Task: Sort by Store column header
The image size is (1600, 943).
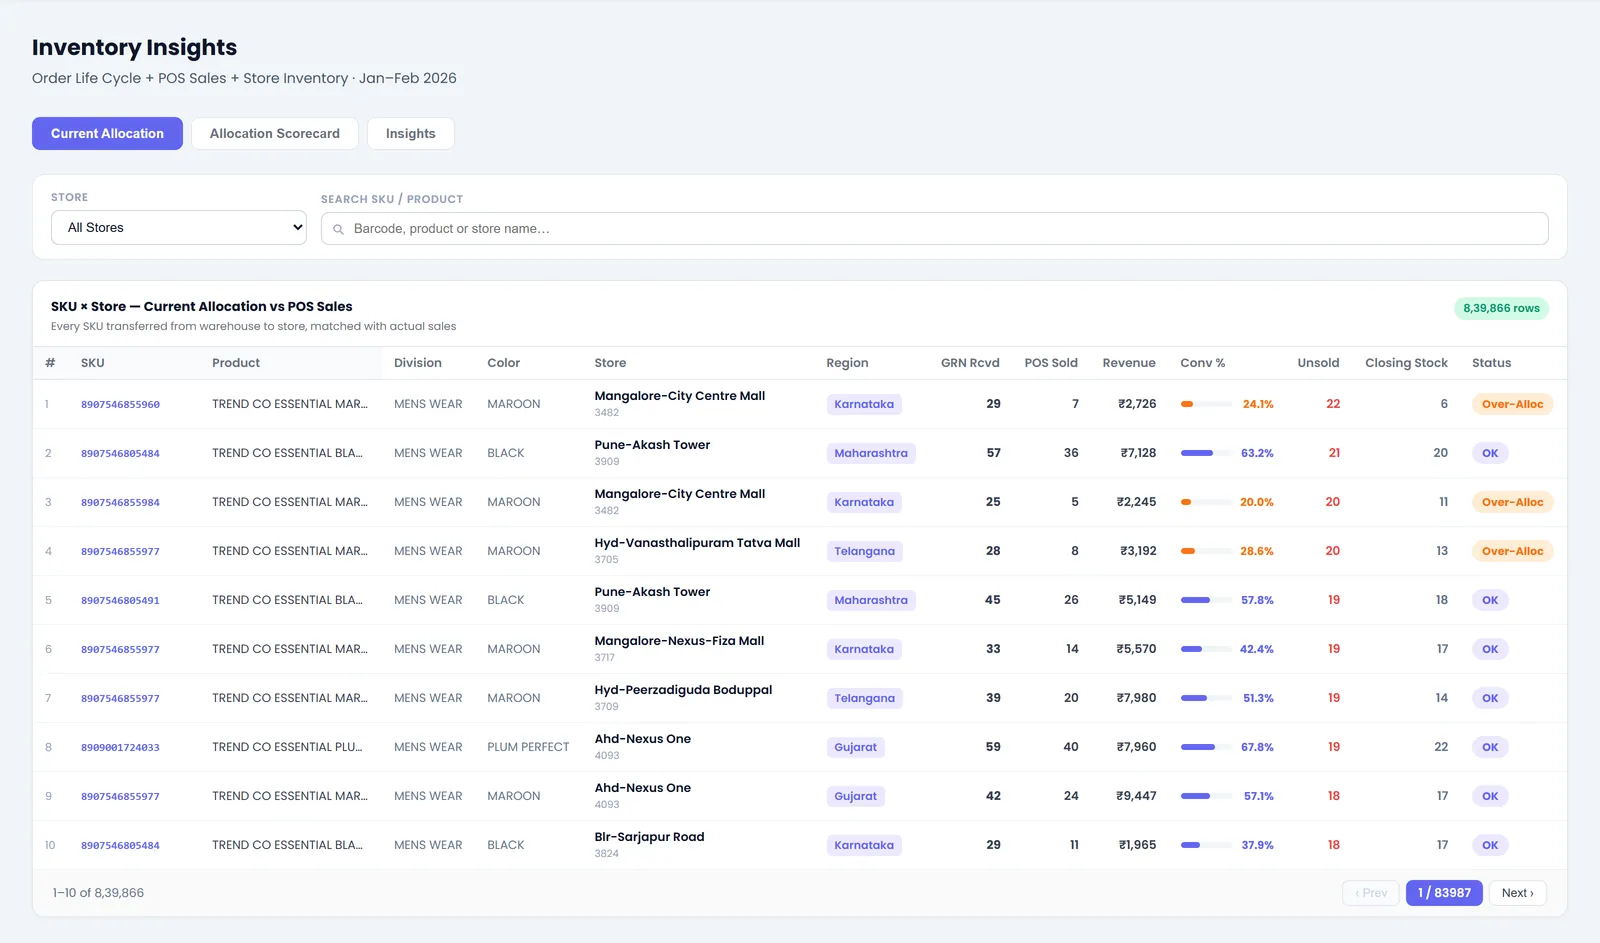Action: click(610, 363)
